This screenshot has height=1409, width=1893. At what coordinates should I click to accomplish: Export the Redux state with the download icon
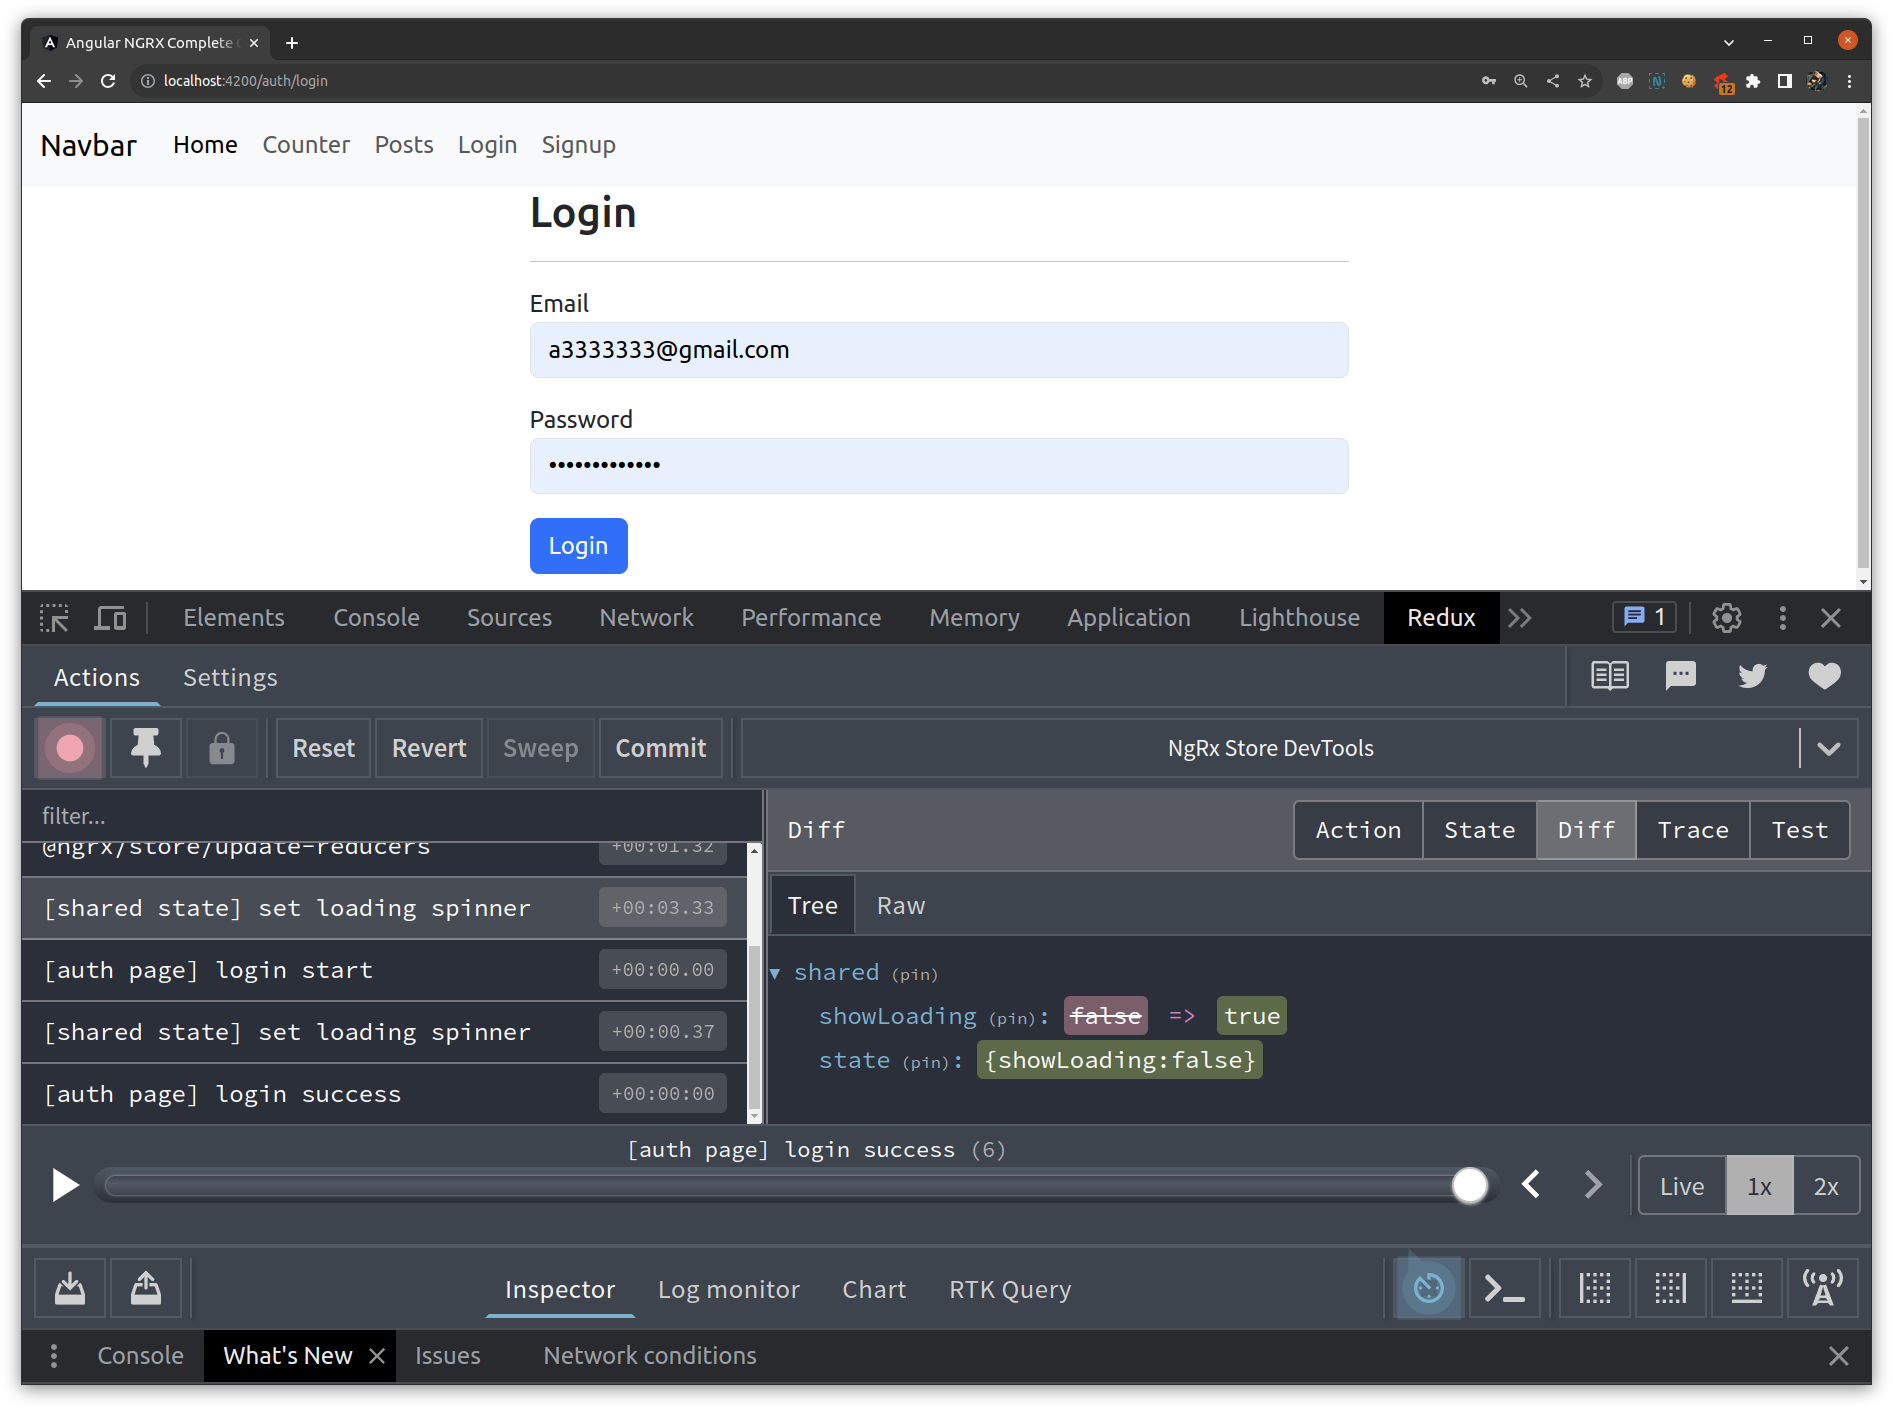point(69,1288)
